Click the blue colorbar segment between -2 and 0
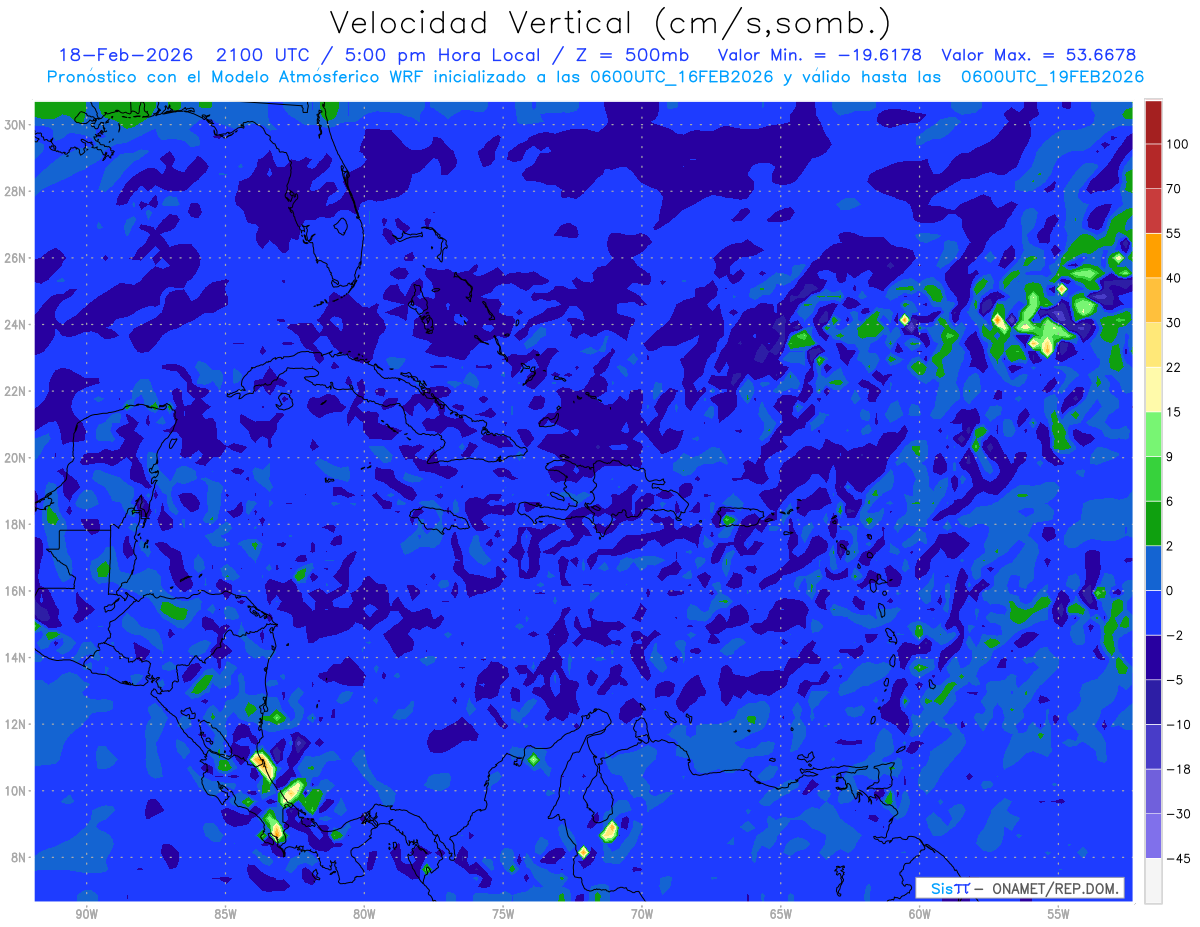Screen dimensions: 1200x927 tap(1153, 612)
